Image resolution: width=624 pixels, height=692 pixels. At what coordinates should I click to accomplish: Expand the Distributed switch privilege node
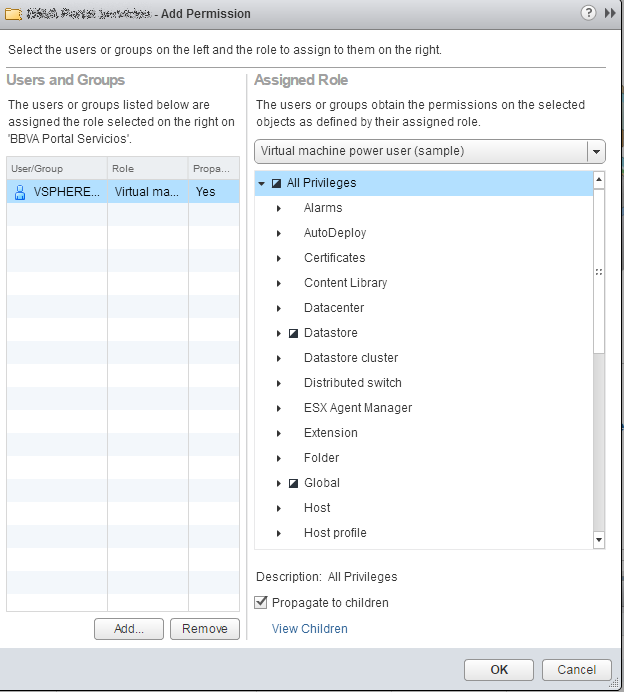pos(279,383)
